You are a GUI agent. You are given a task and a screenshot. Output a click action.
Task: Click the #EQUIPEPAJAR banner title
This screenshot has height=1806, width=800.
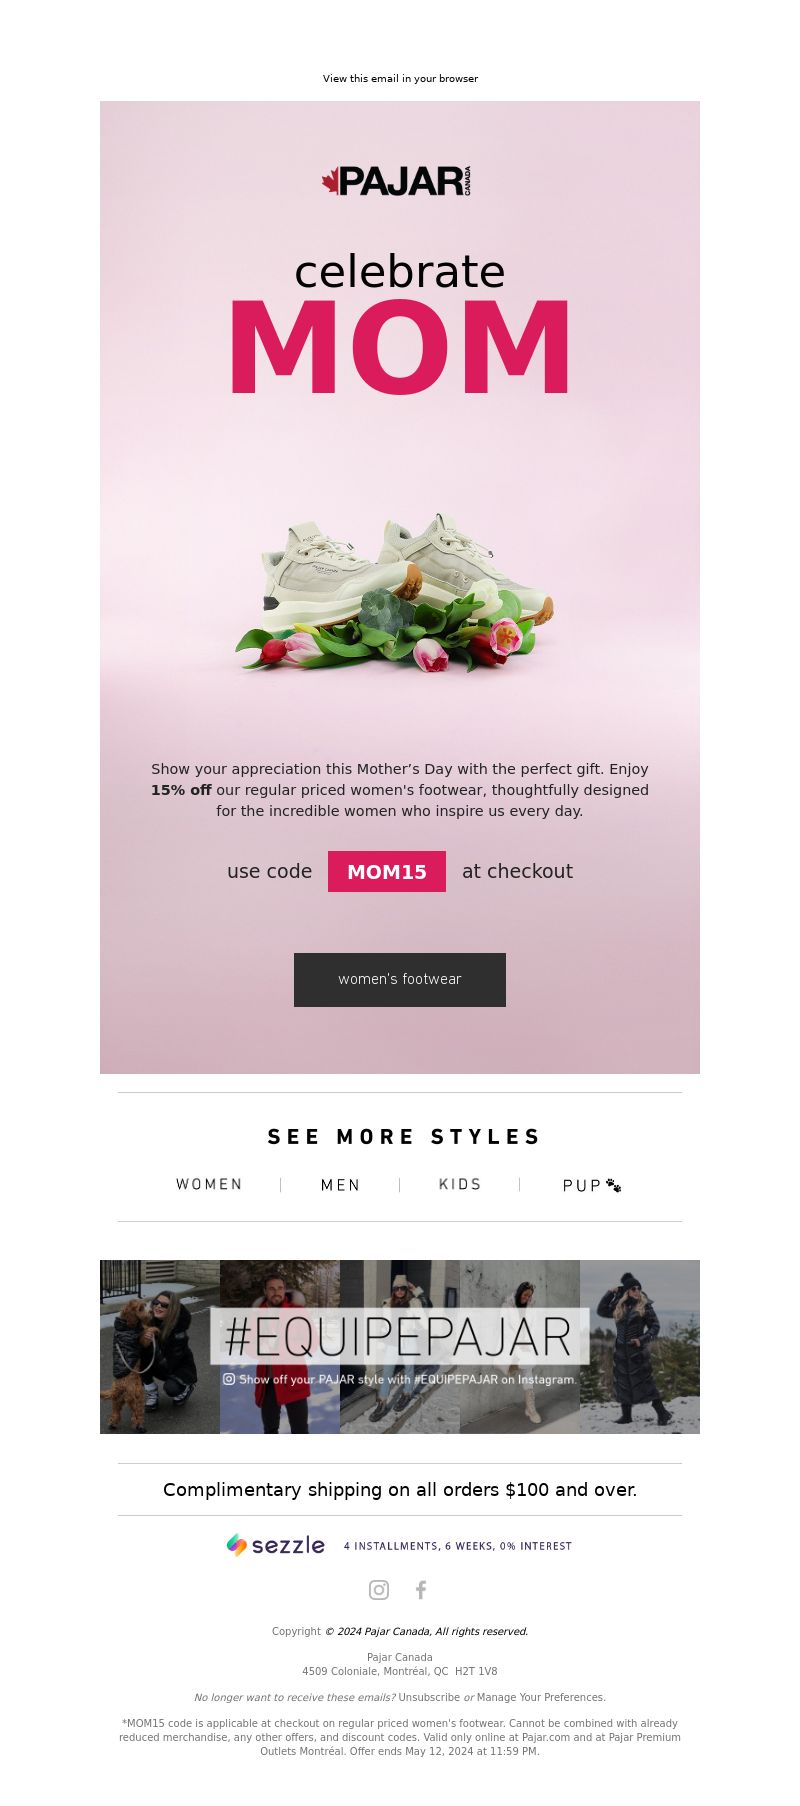point(398,1337)
